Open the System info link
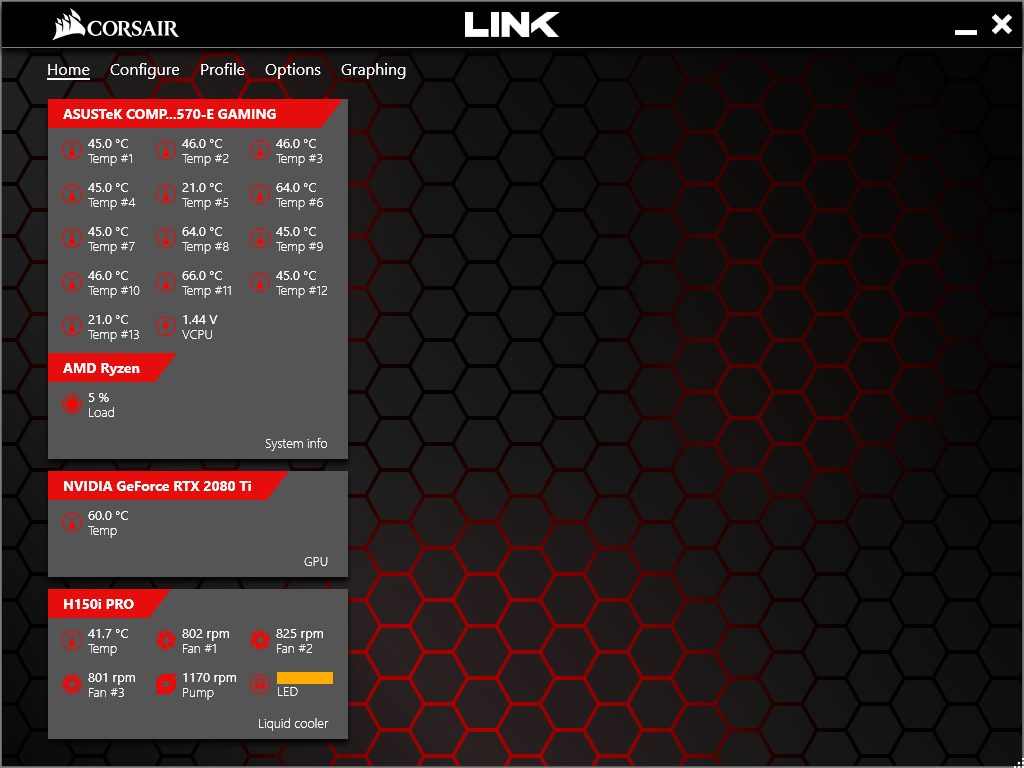Viewport: 1024px width, 768px height. 296,443
